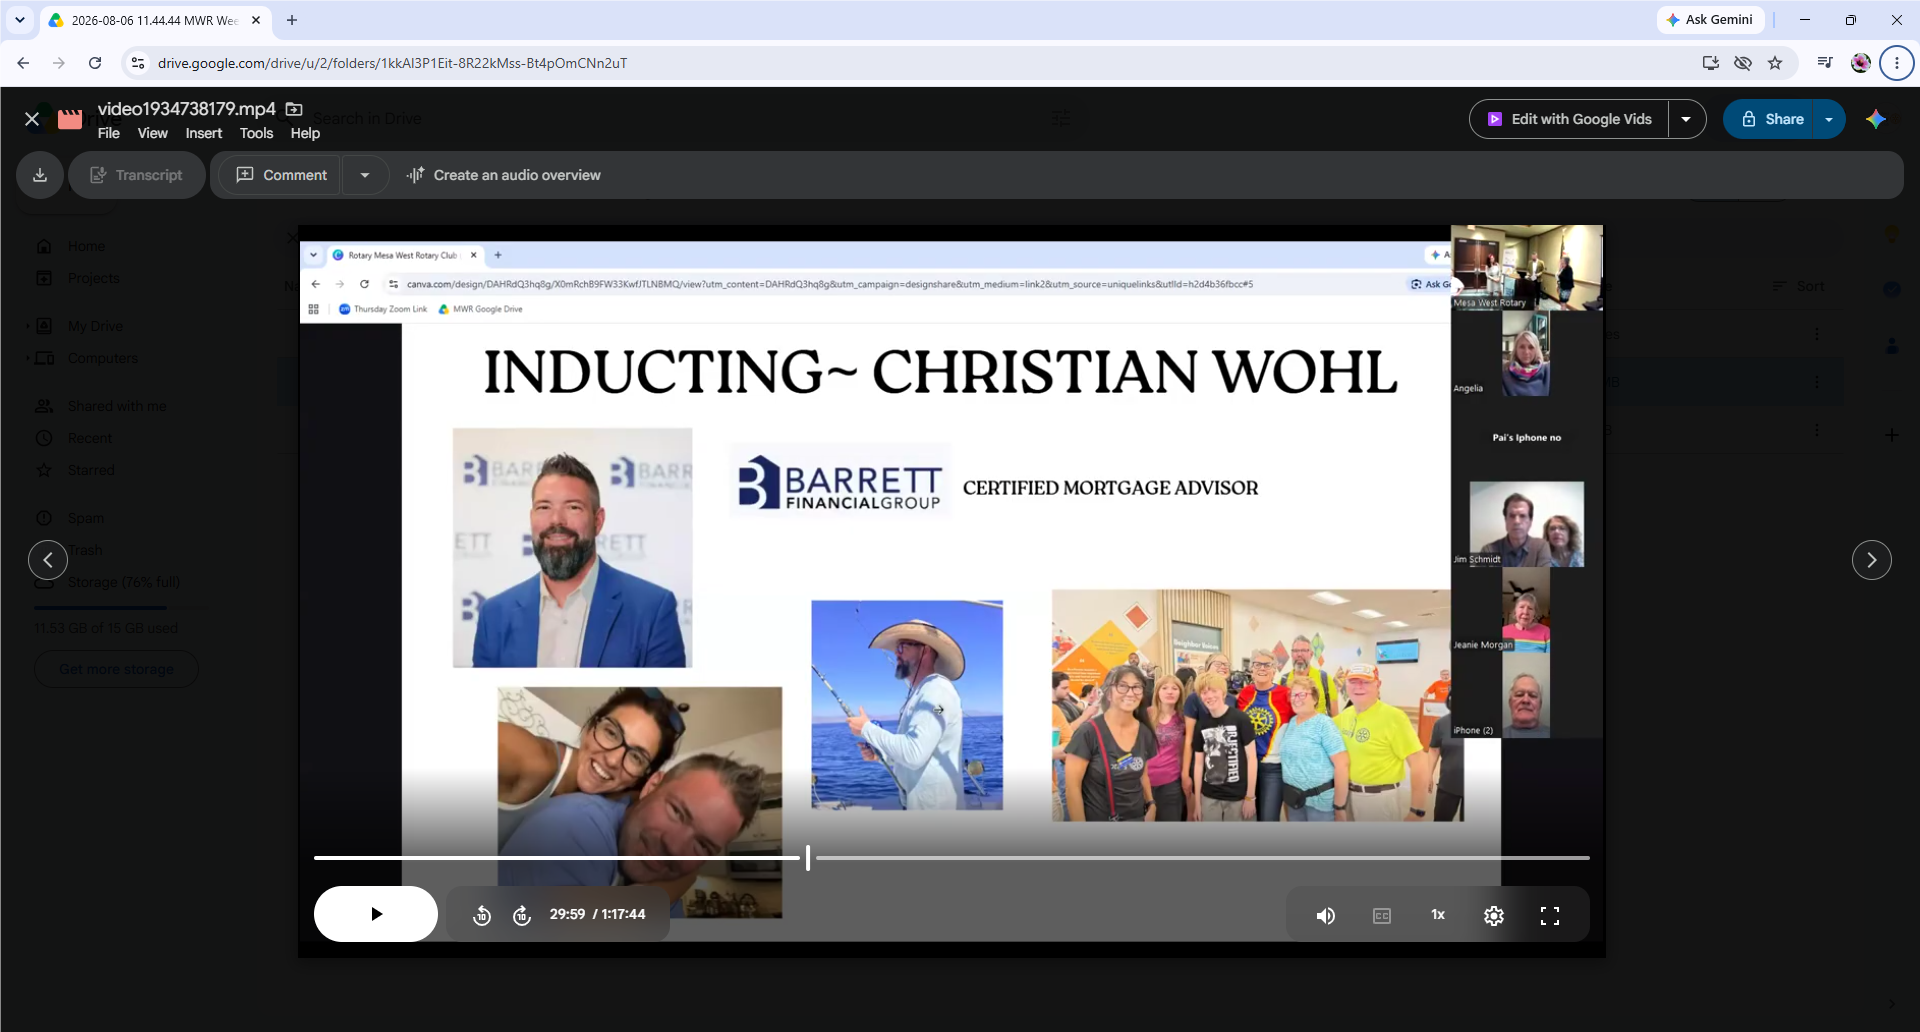The image size is (1920, 1032).
Task: Share the video file
Action: point(1770,119)
